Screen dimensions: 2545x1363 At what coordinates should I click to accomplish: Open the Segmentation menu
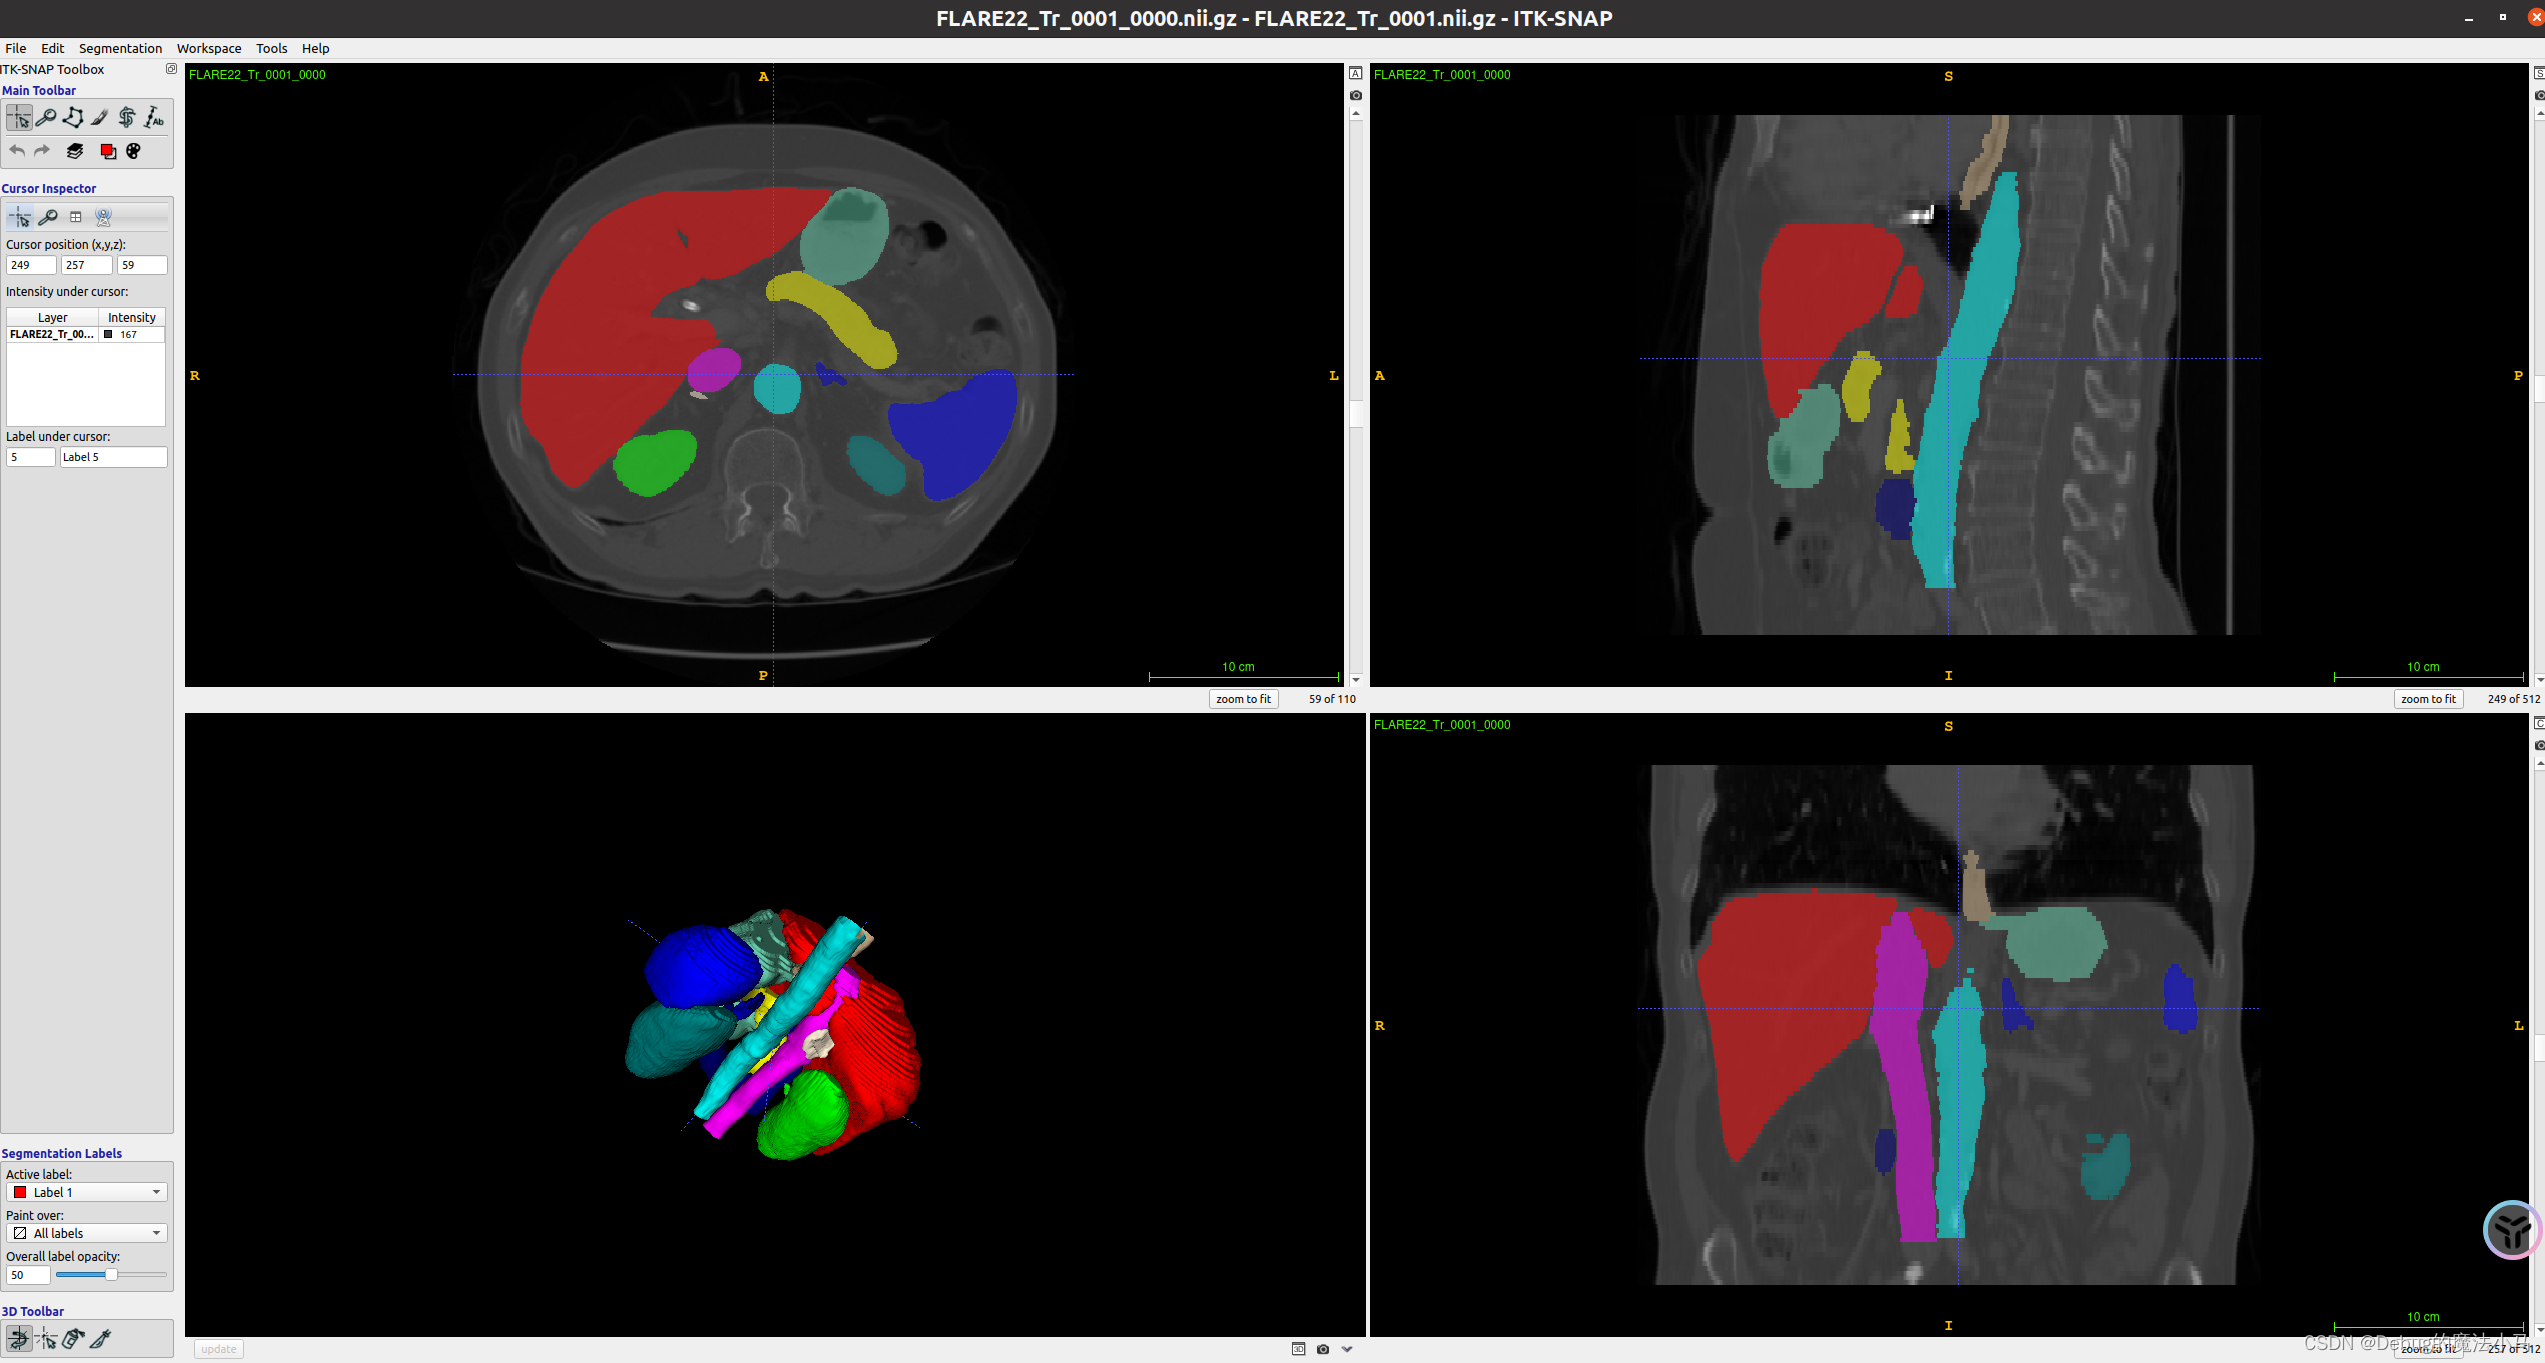(x=120, y=48)
